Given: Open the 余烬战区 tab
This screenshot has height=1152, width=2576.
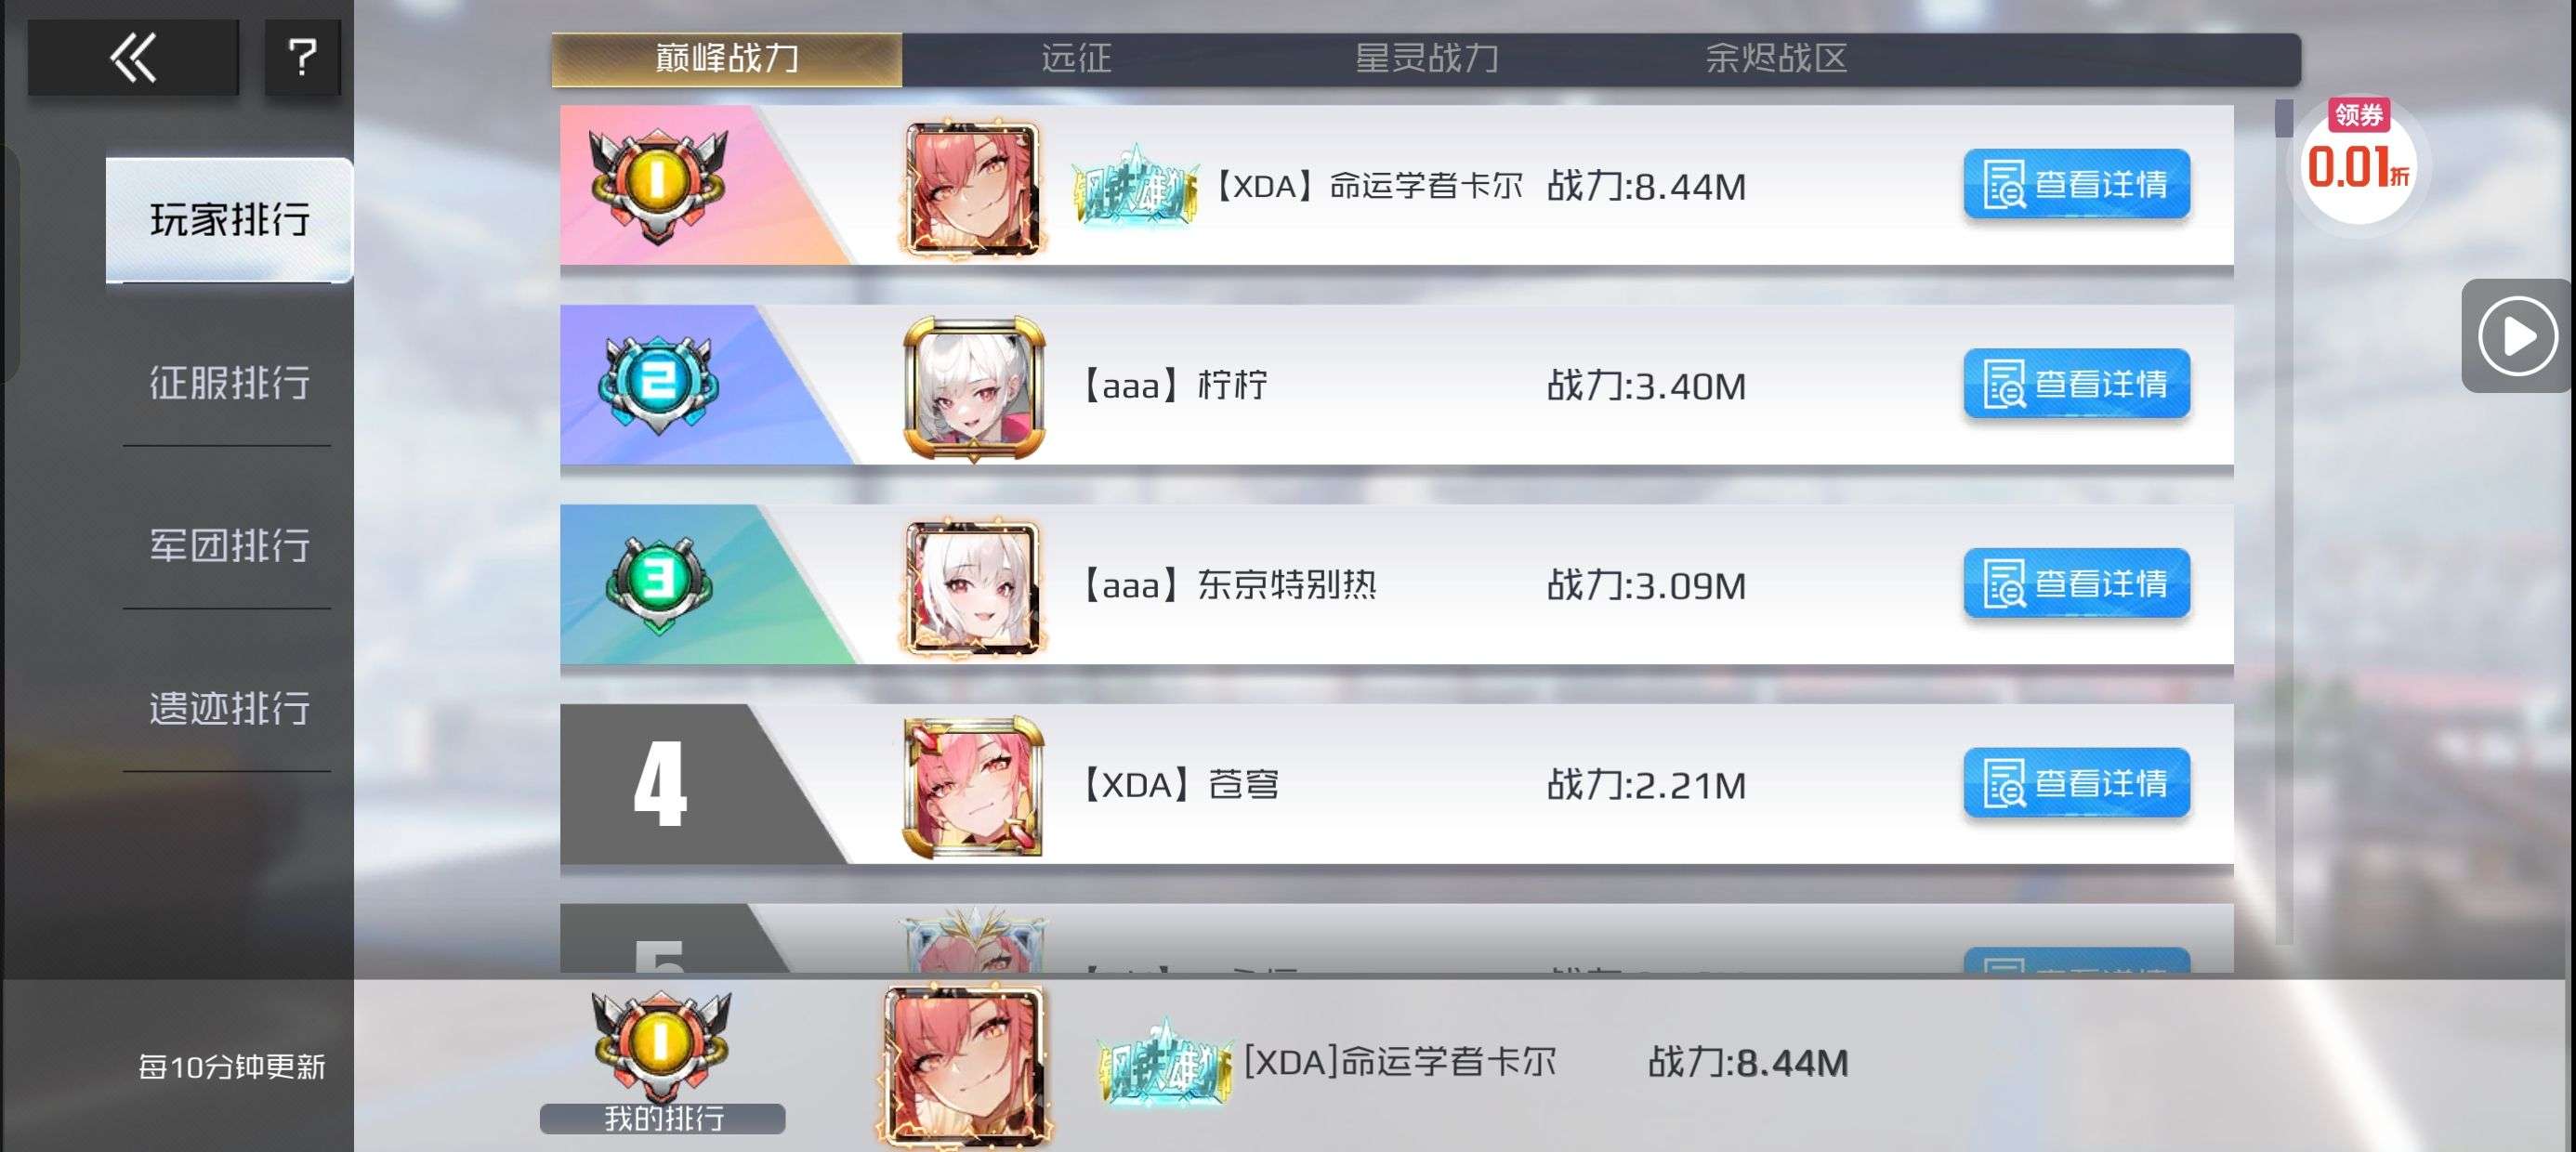Looking at the screenshot, I should tap(1776, 59).
